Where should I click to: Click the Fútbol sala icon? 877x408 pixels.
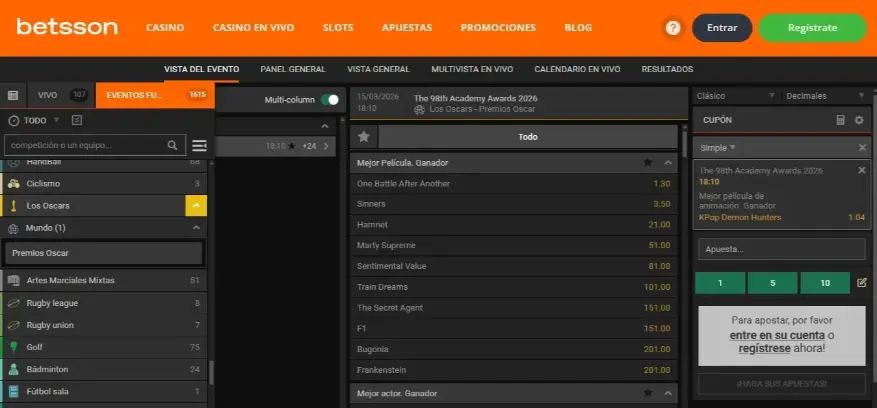click(x=14, y=391)
